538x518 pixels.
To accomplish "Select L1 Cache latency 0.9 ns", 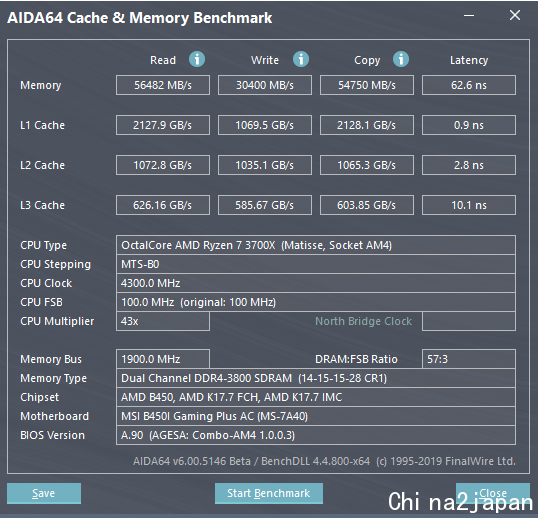I will point(469,125).
